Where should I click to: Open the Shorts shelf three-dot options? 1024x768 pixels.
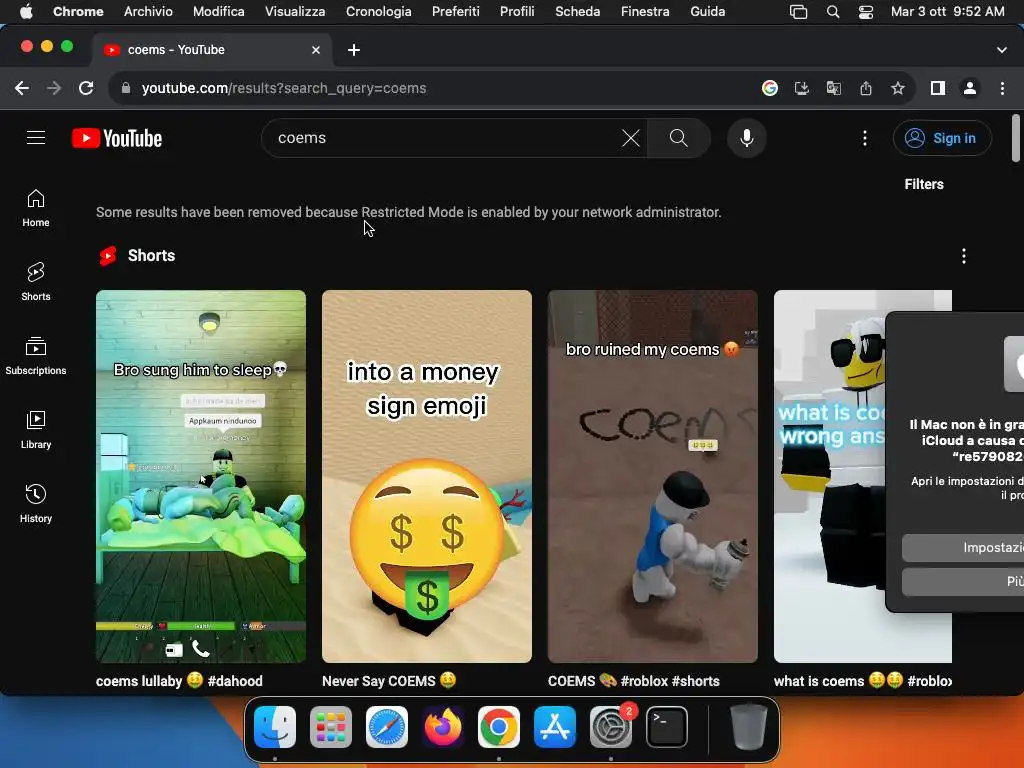tap(963, 255)
